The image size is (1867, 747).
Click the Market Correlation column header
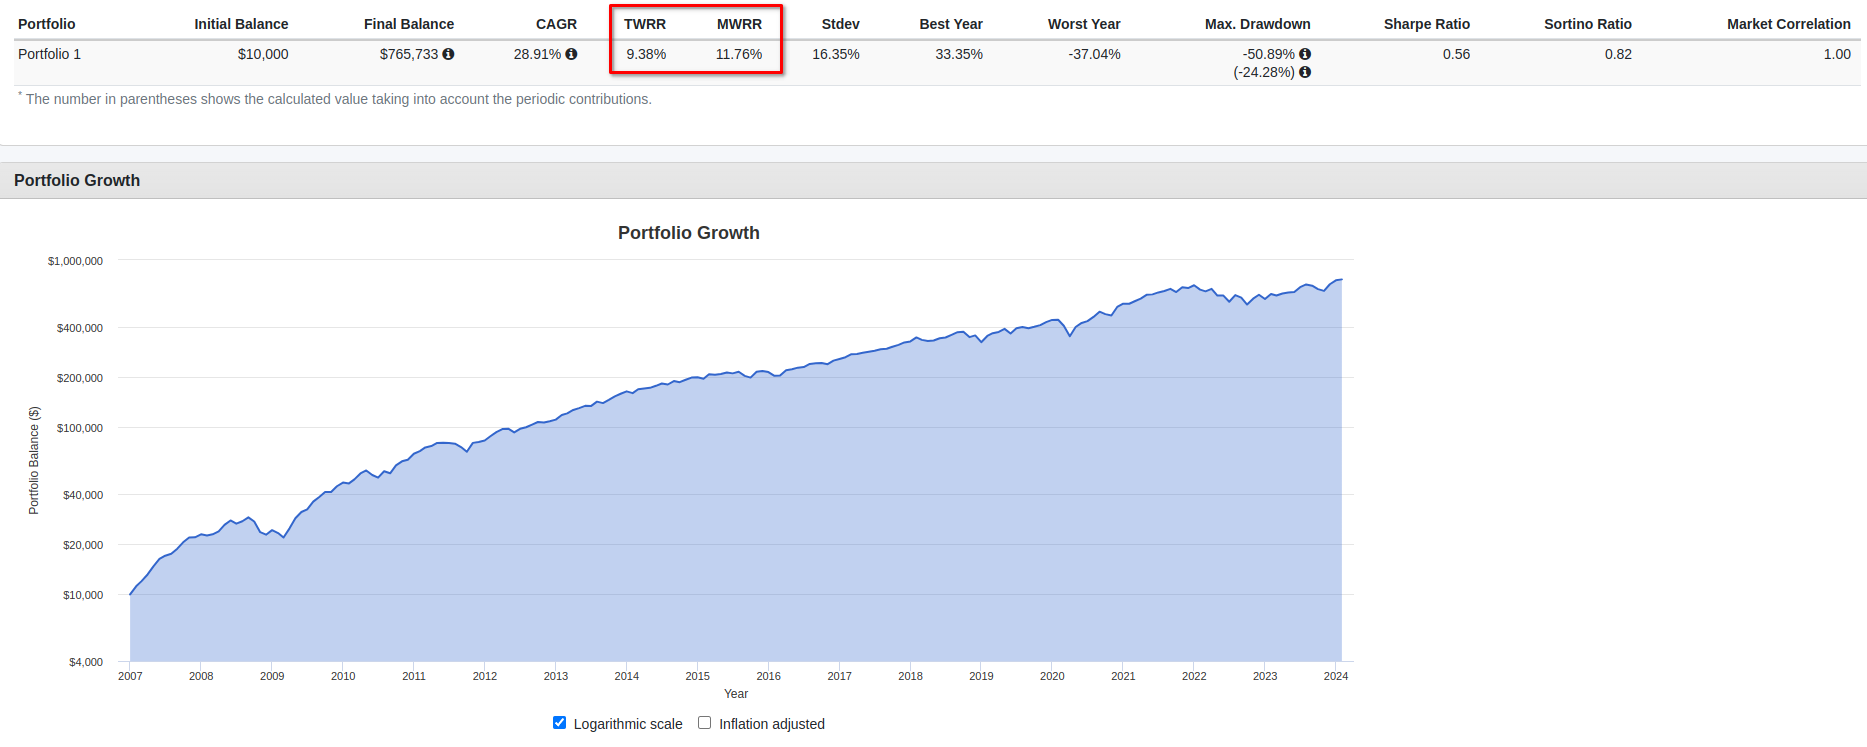(1788, 24)
